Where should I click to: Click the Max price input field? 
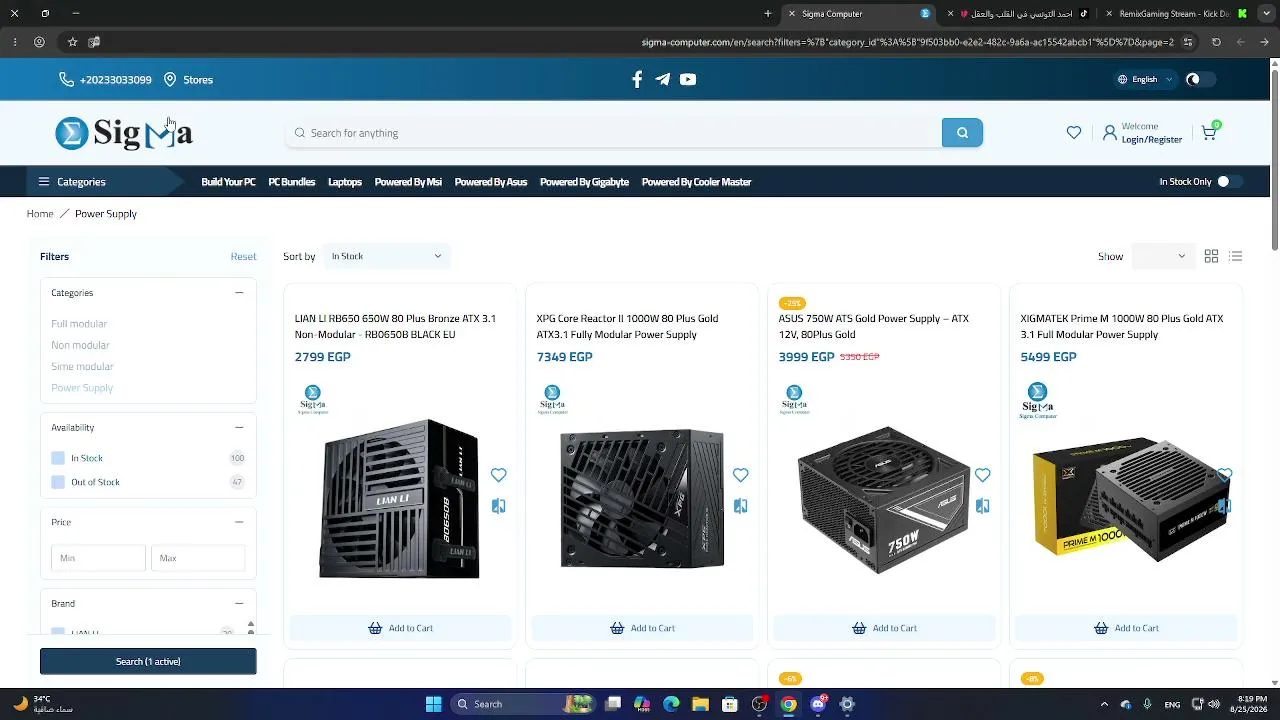pyautogui.click(x=198, y=558)
